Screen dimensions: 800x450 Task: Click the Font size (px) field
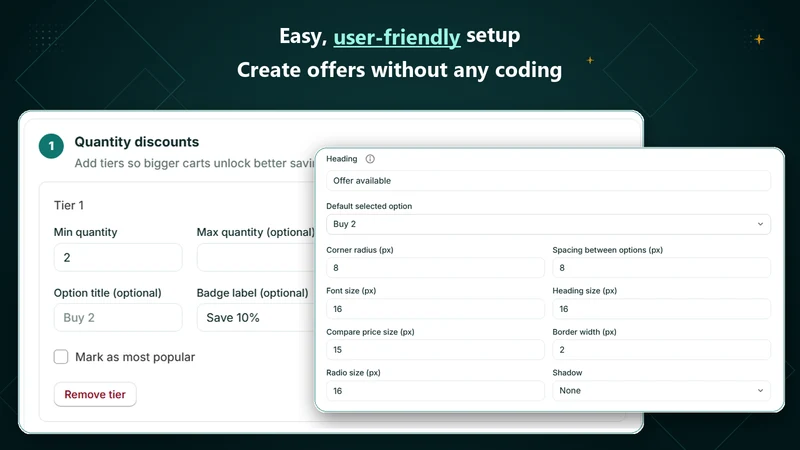tap(435, 309)
